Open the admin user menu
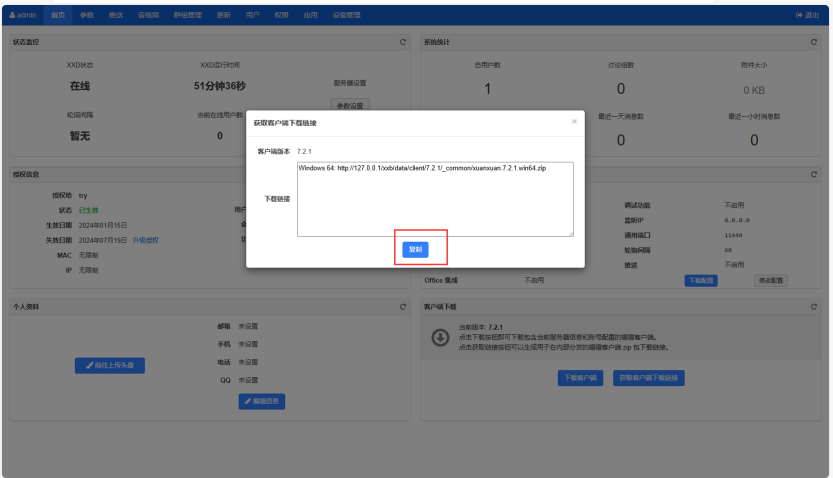Viewport: 833px width, 478px height. click(22, 15)
